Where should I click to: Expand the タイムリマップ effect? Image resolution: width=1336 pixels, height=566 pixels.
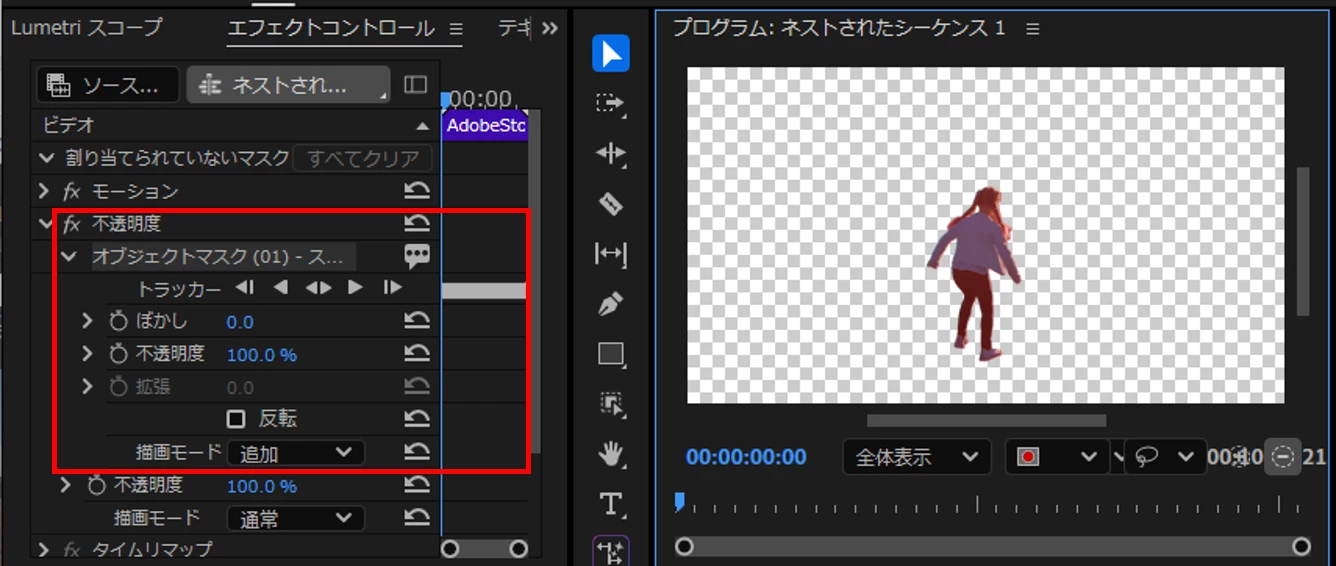click(43, 549)
